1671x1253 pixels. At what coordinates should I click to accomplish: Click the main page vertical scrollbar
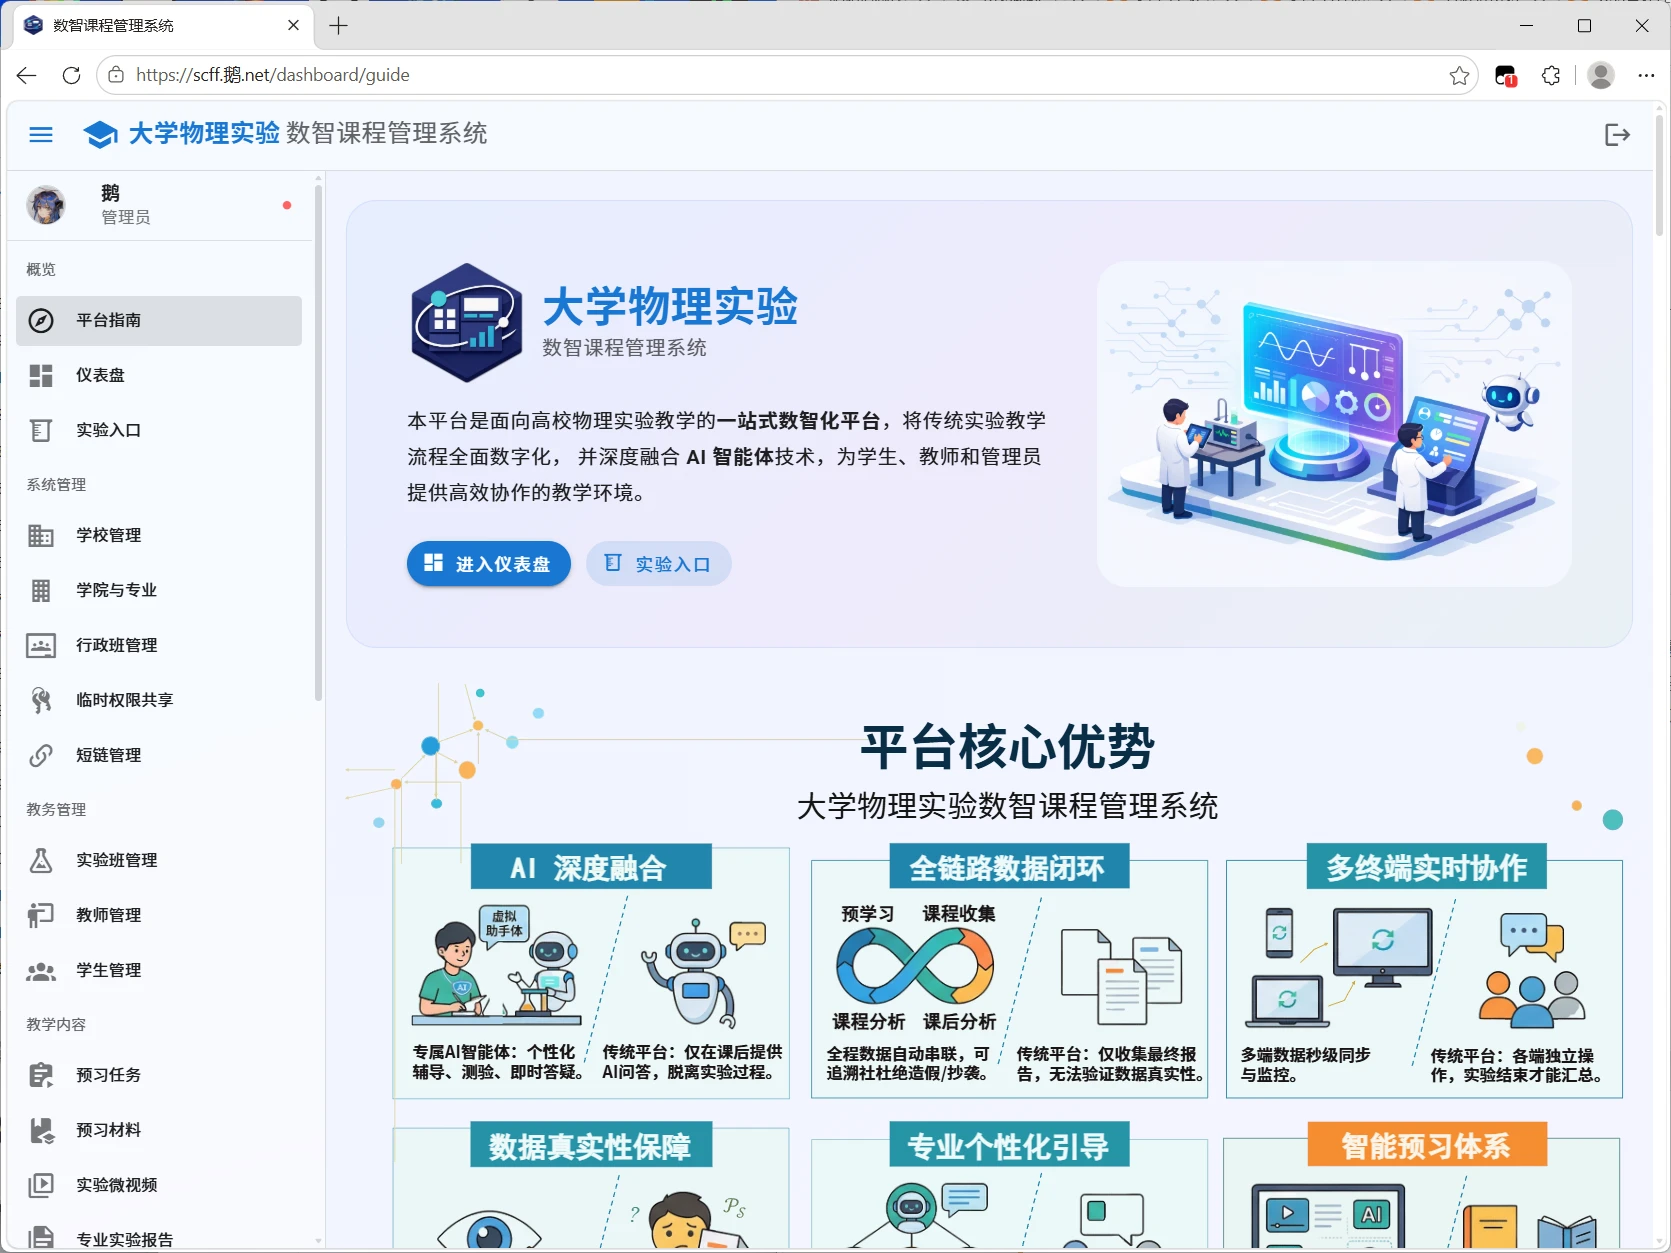(x=1660, y=177)
